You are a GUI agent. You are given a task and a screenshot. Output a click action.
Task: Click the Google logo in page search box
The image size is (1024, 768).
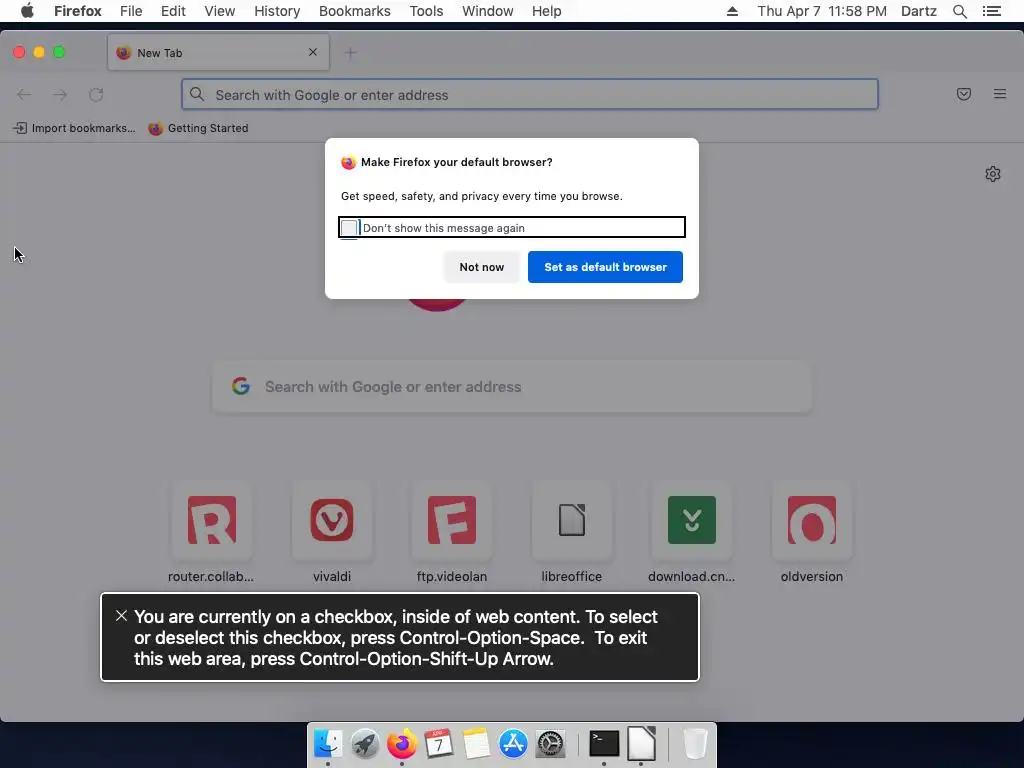pyautogui.click(x=241, y=386)
